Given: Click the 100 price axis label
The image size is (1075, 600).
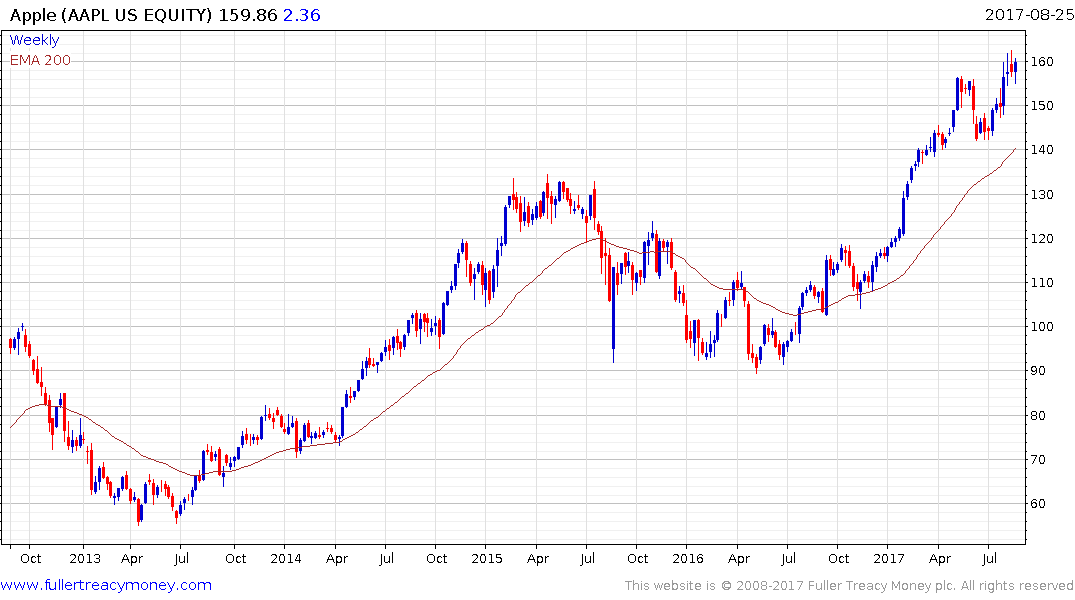Looking at the screenshot, I should pos(1042,326).
